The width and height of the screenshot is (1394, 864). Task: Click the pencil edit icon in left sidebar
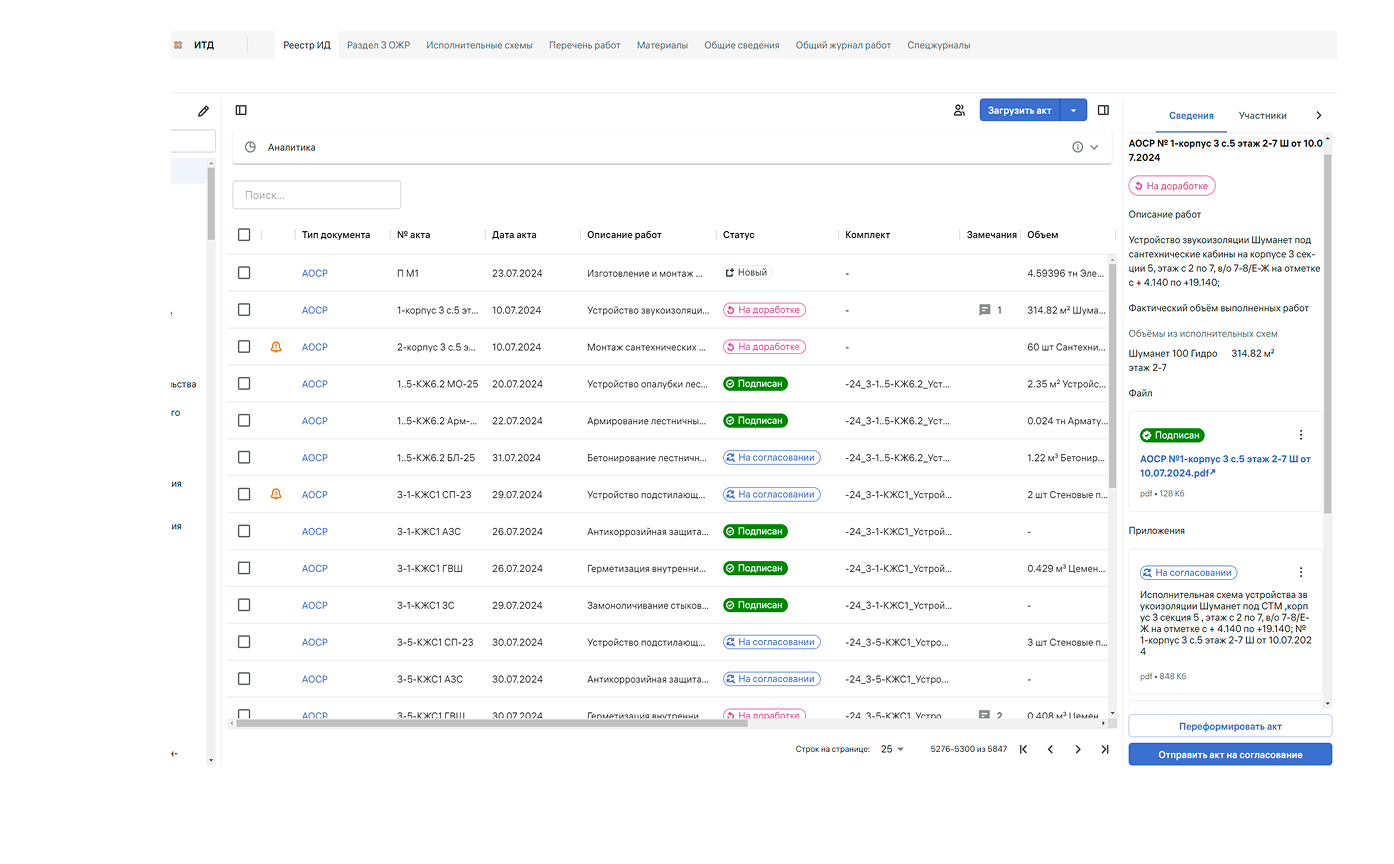point(204,111)
